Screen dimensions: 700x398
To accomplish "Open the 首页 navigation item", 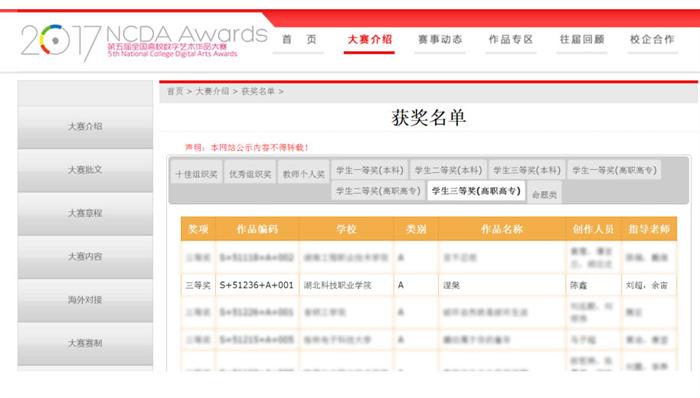I will 299,39.
